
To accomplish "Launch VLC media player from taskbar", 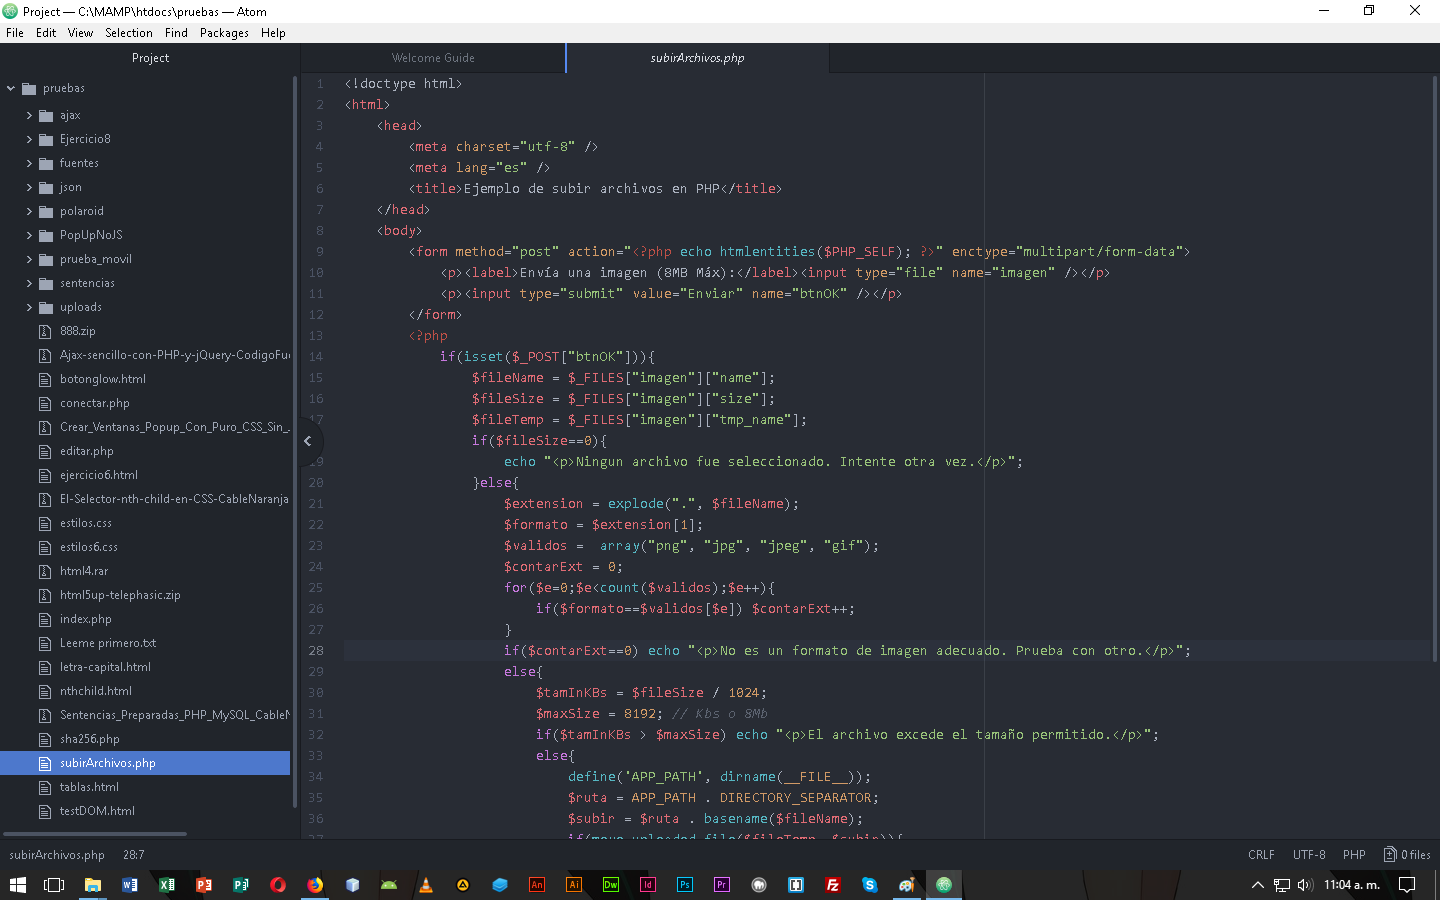I will coord(426,884).
